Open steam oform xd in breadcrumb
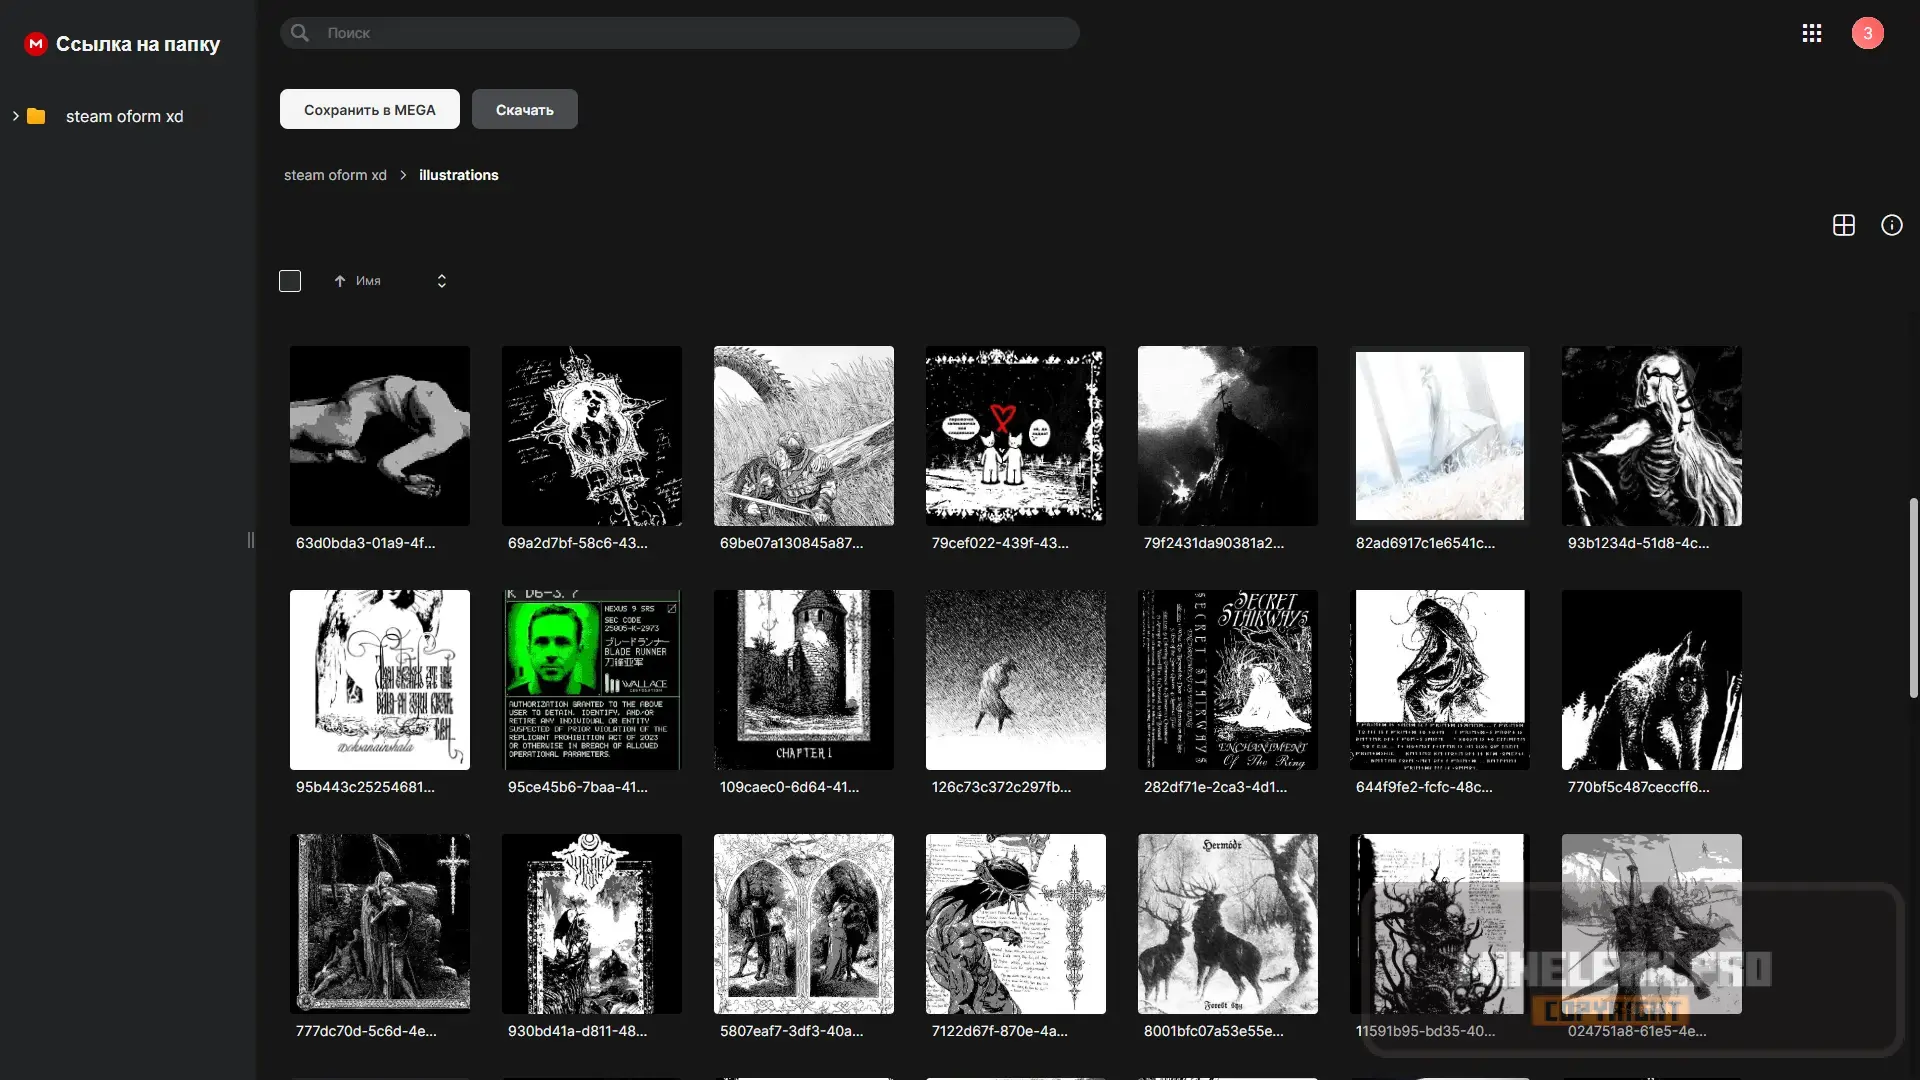Viewport: 1920px width, 1080px height. 335,175
